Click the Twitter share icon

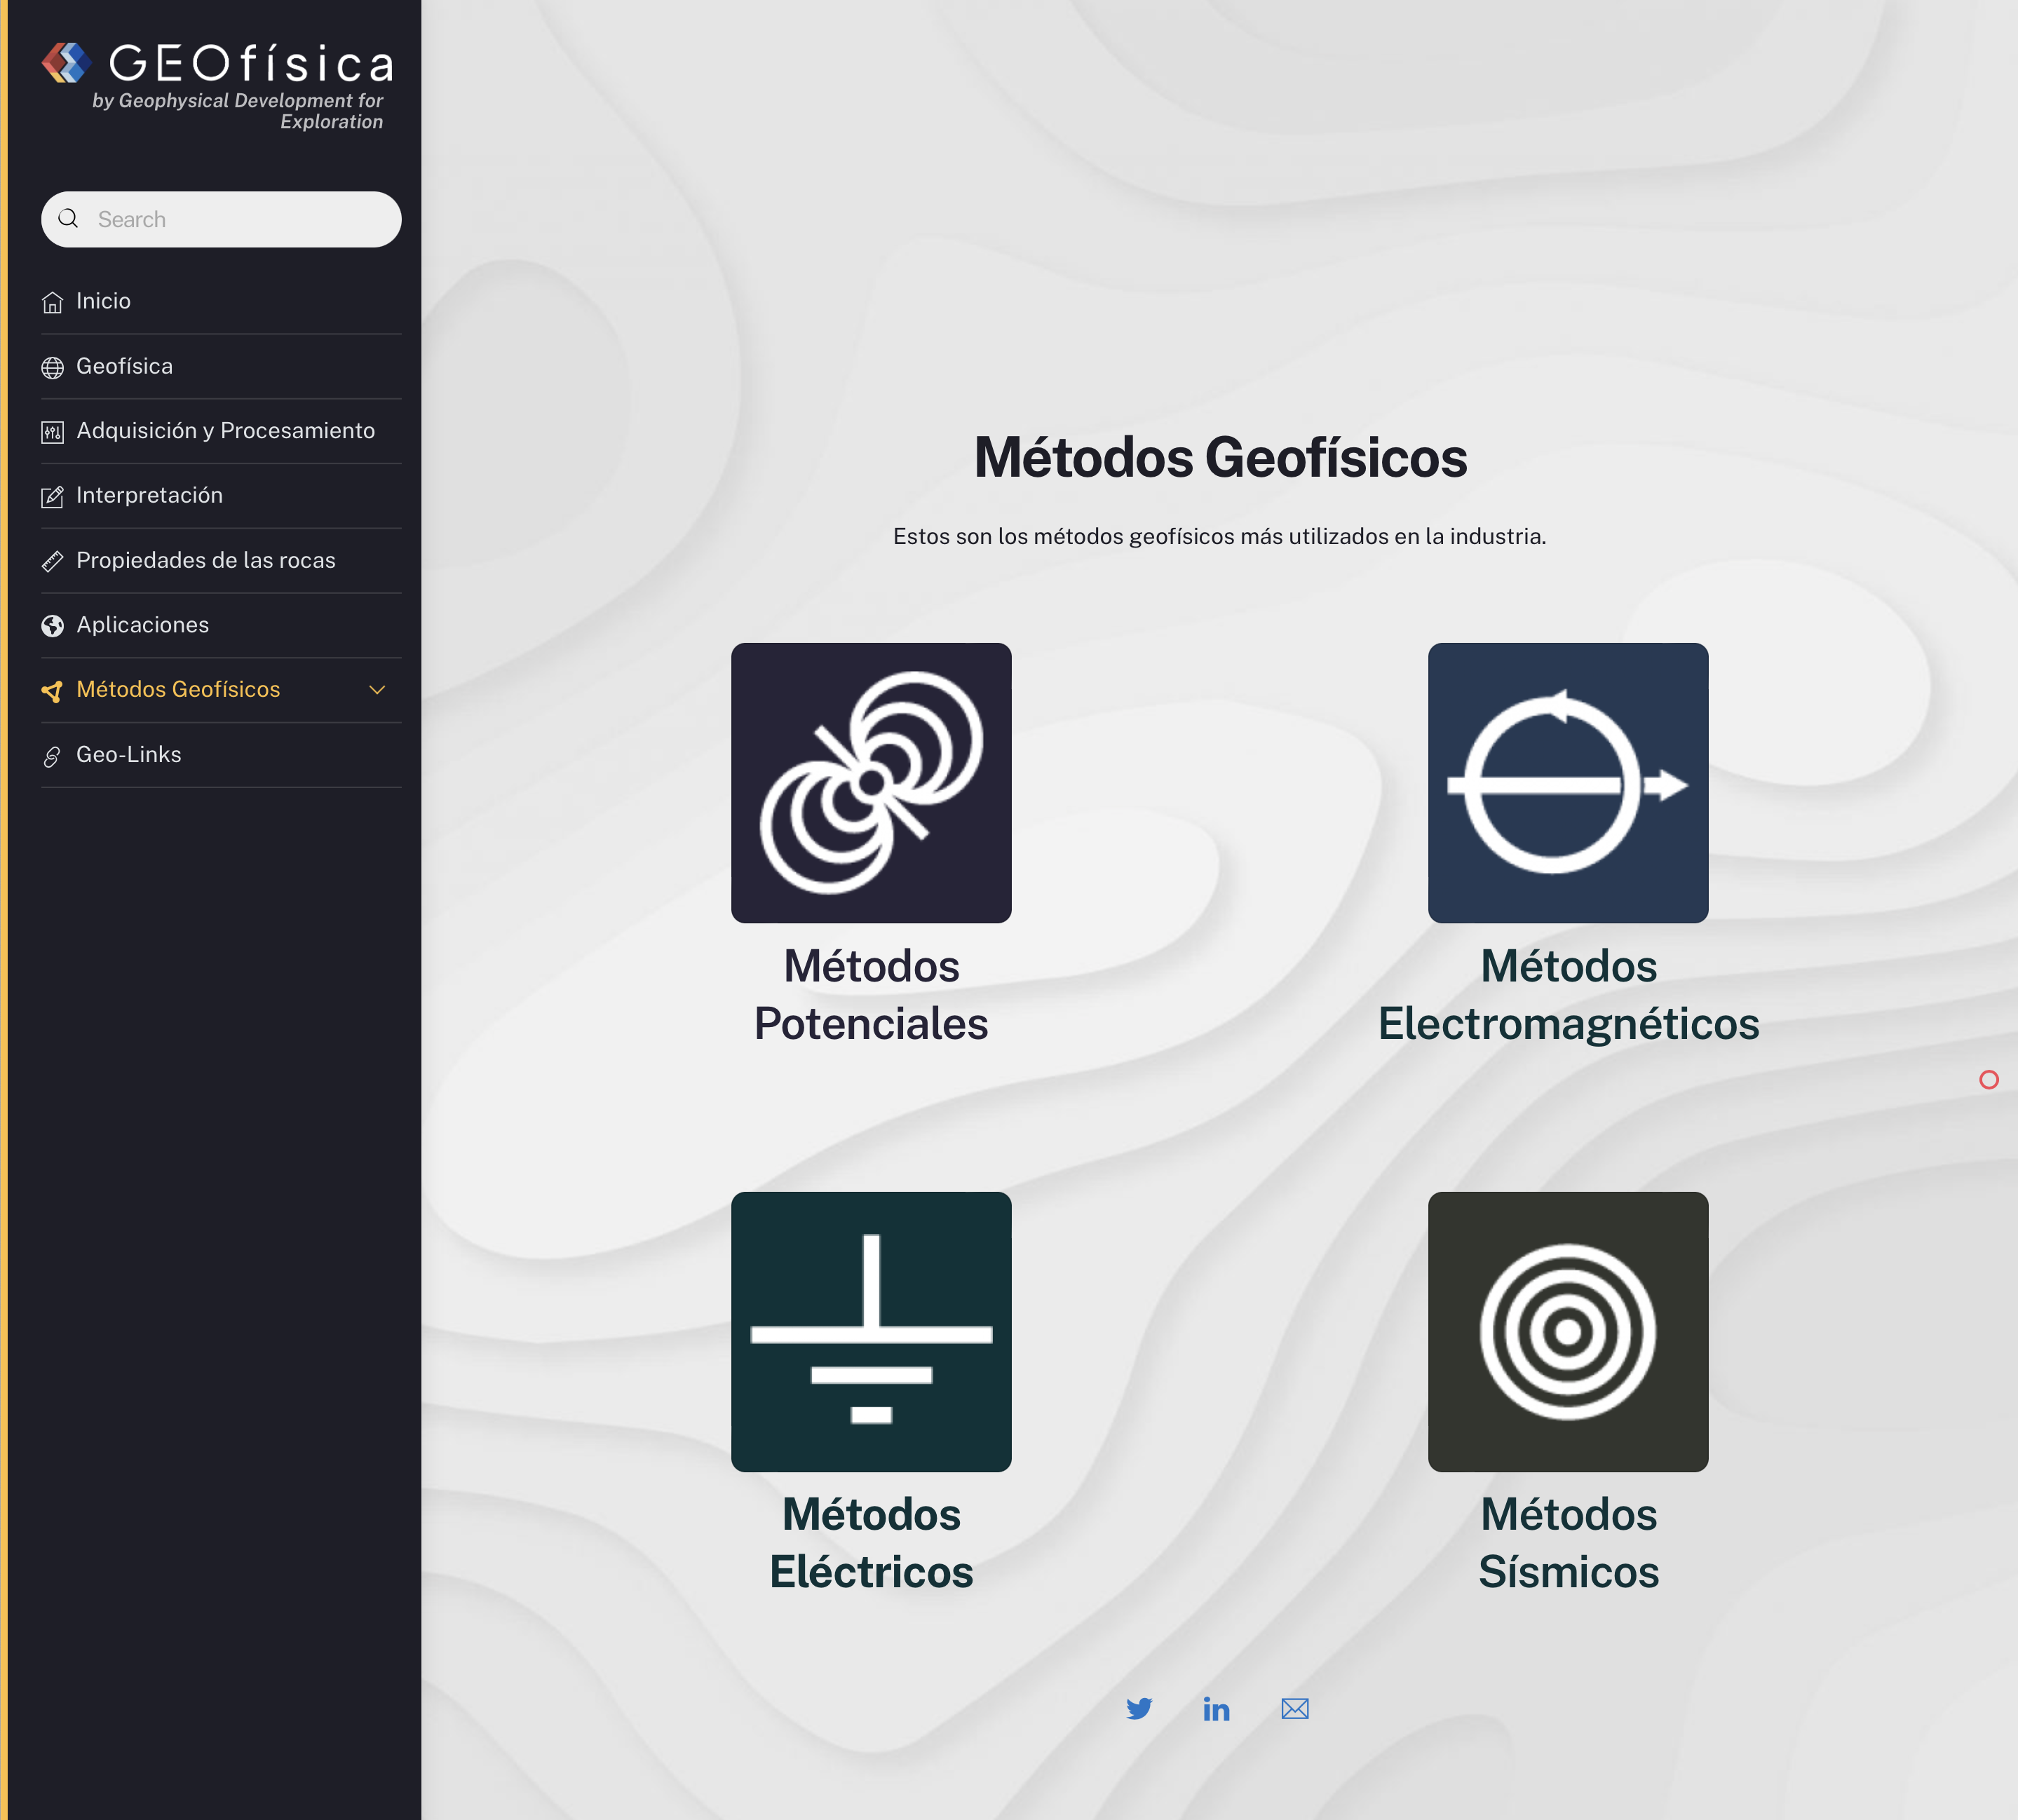coord(1140,1709)
